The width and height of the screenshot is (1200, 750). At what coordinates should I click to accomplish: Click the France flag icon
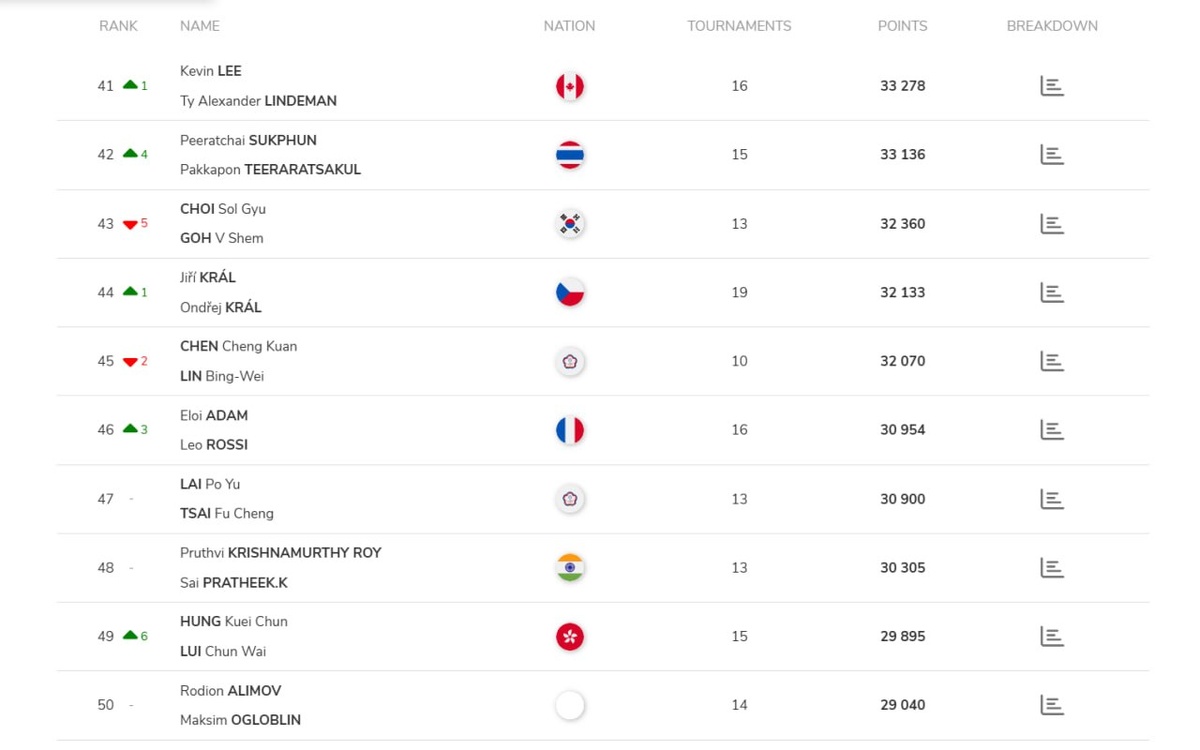[570, 430]
